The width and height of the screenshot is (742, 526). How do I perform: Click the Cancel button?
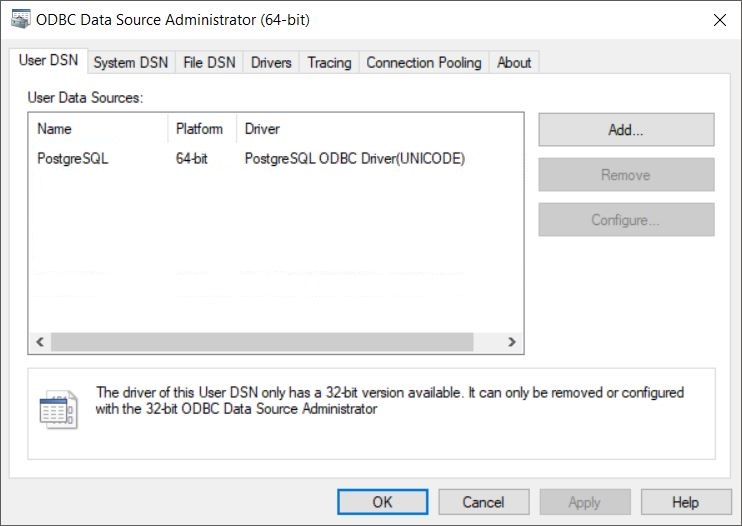point(483,502)
